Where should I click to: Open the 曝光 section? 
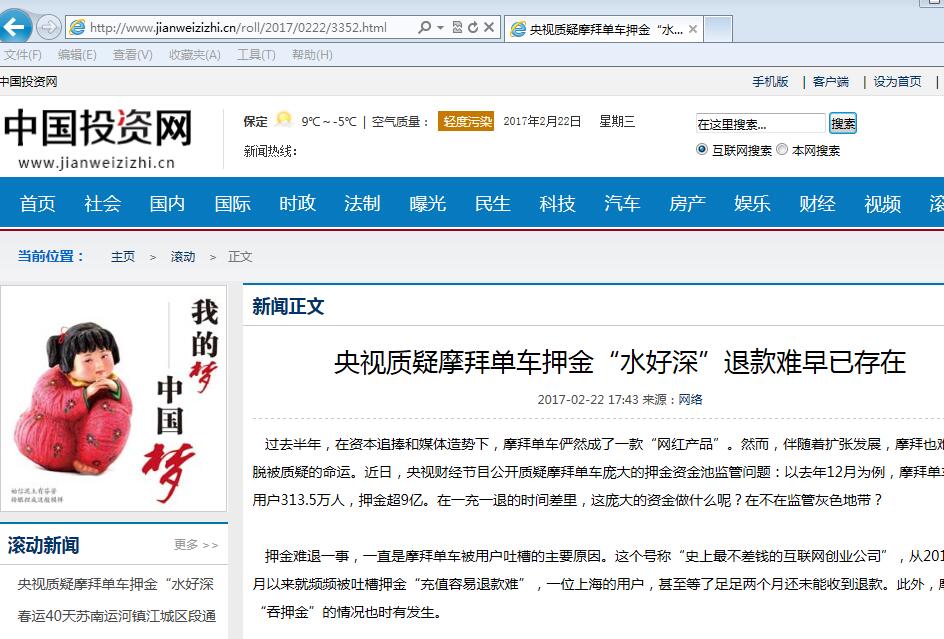pos(427,204)
